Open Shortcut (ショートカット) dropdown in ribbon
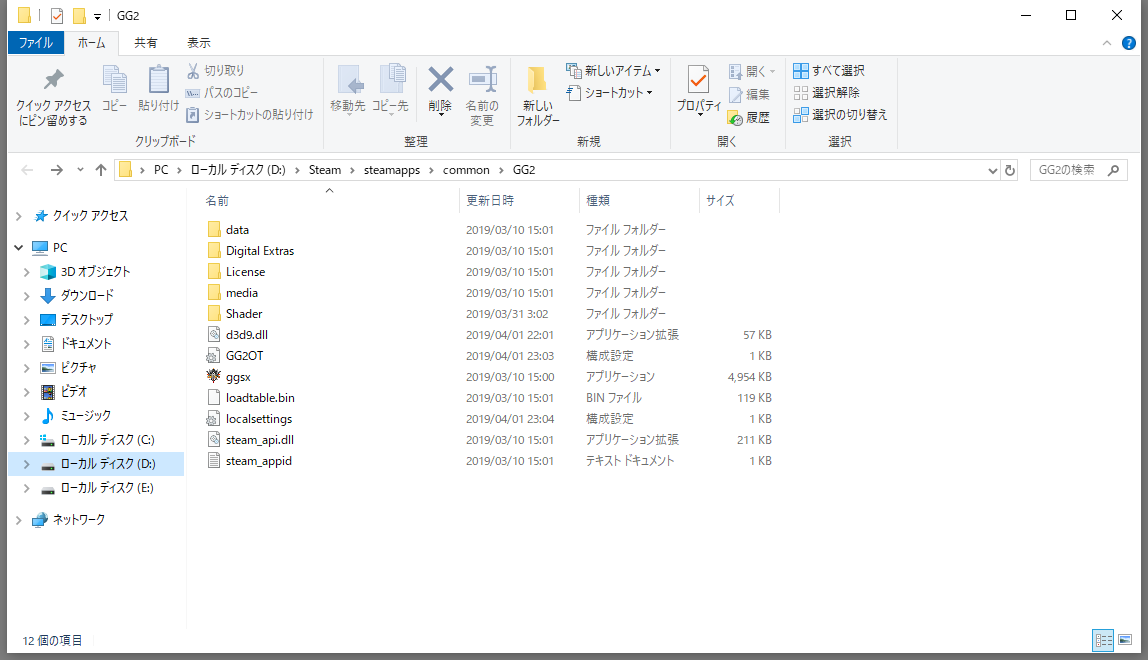Screen dimensions: 1148x660 coord(610,92)
